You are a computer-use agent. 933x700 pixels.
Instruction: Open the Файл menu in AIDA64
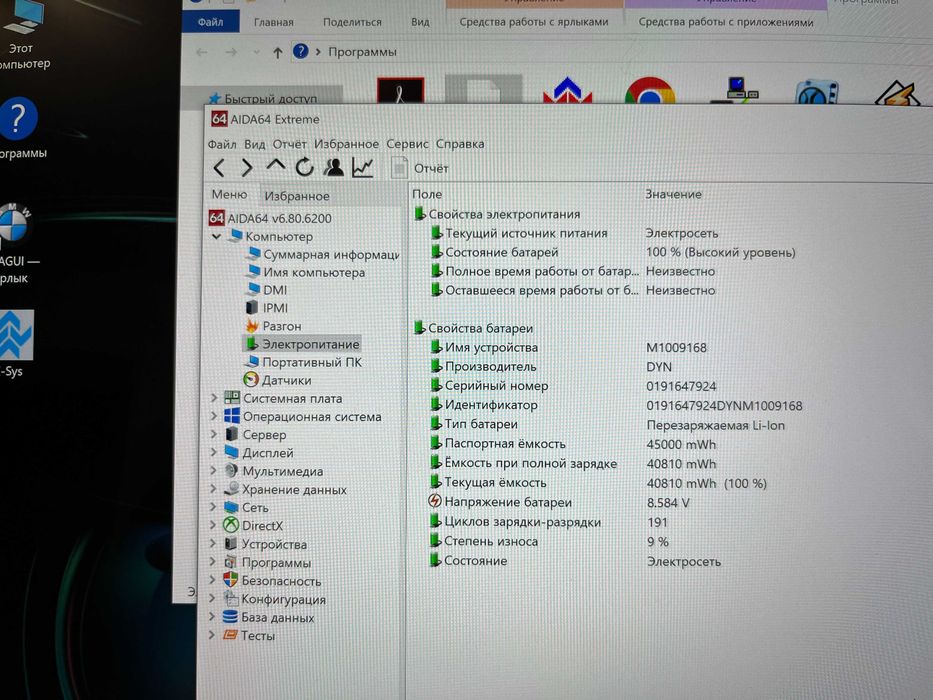[x=222, y=144]
